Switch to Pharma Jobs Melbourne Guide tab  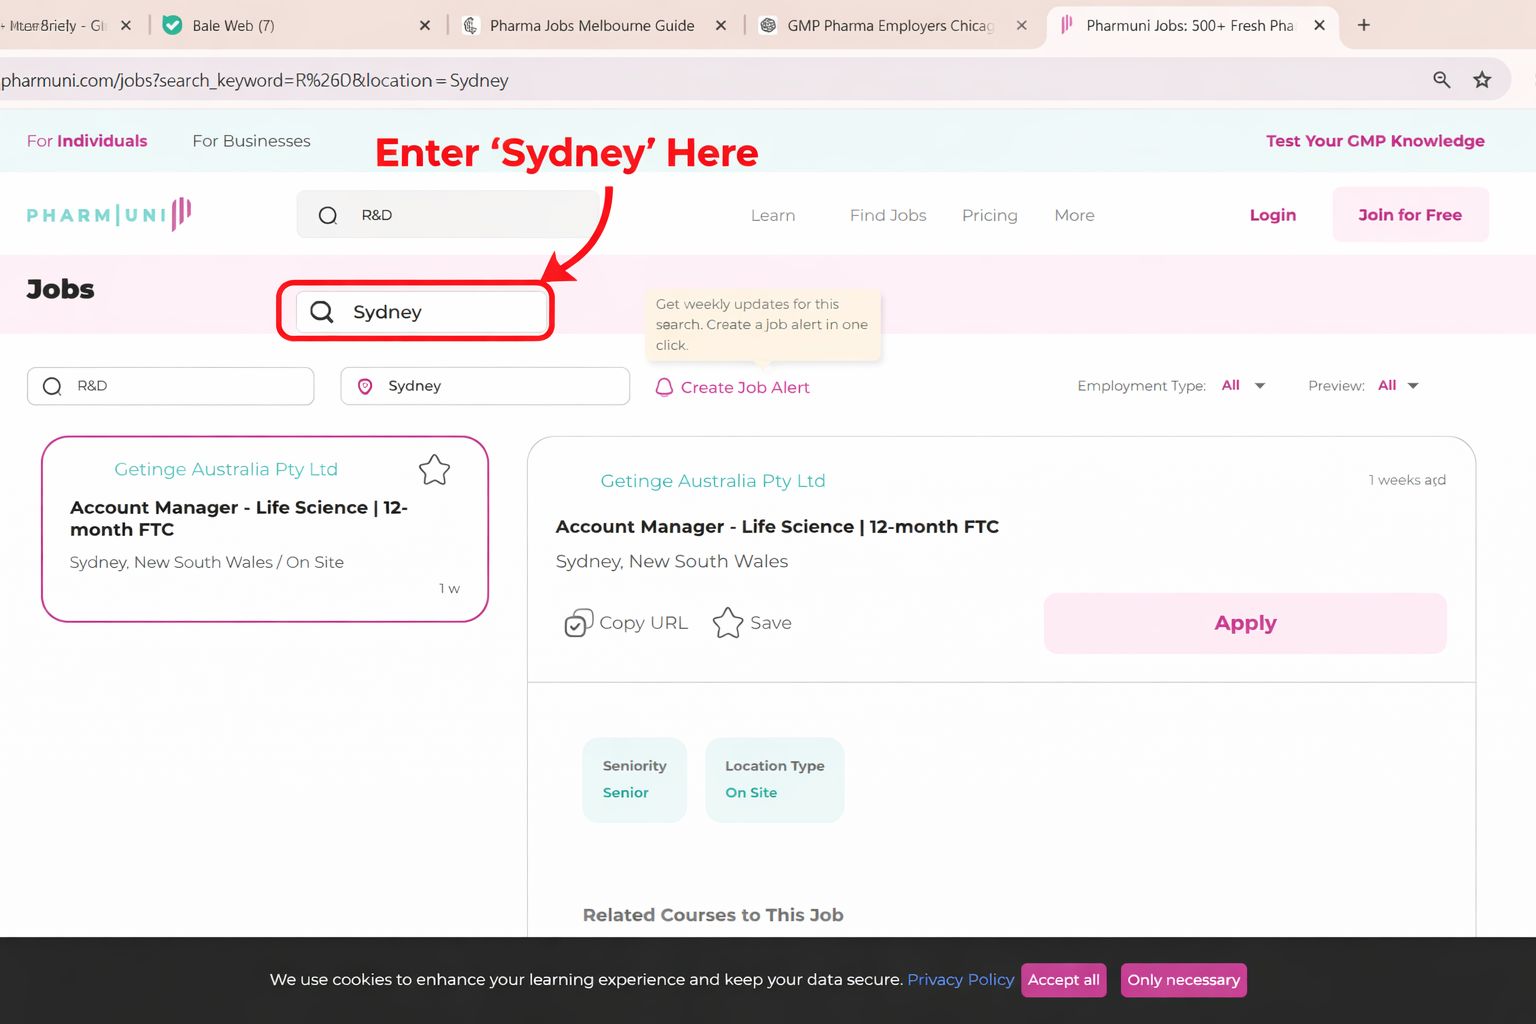tap(592, 26)
